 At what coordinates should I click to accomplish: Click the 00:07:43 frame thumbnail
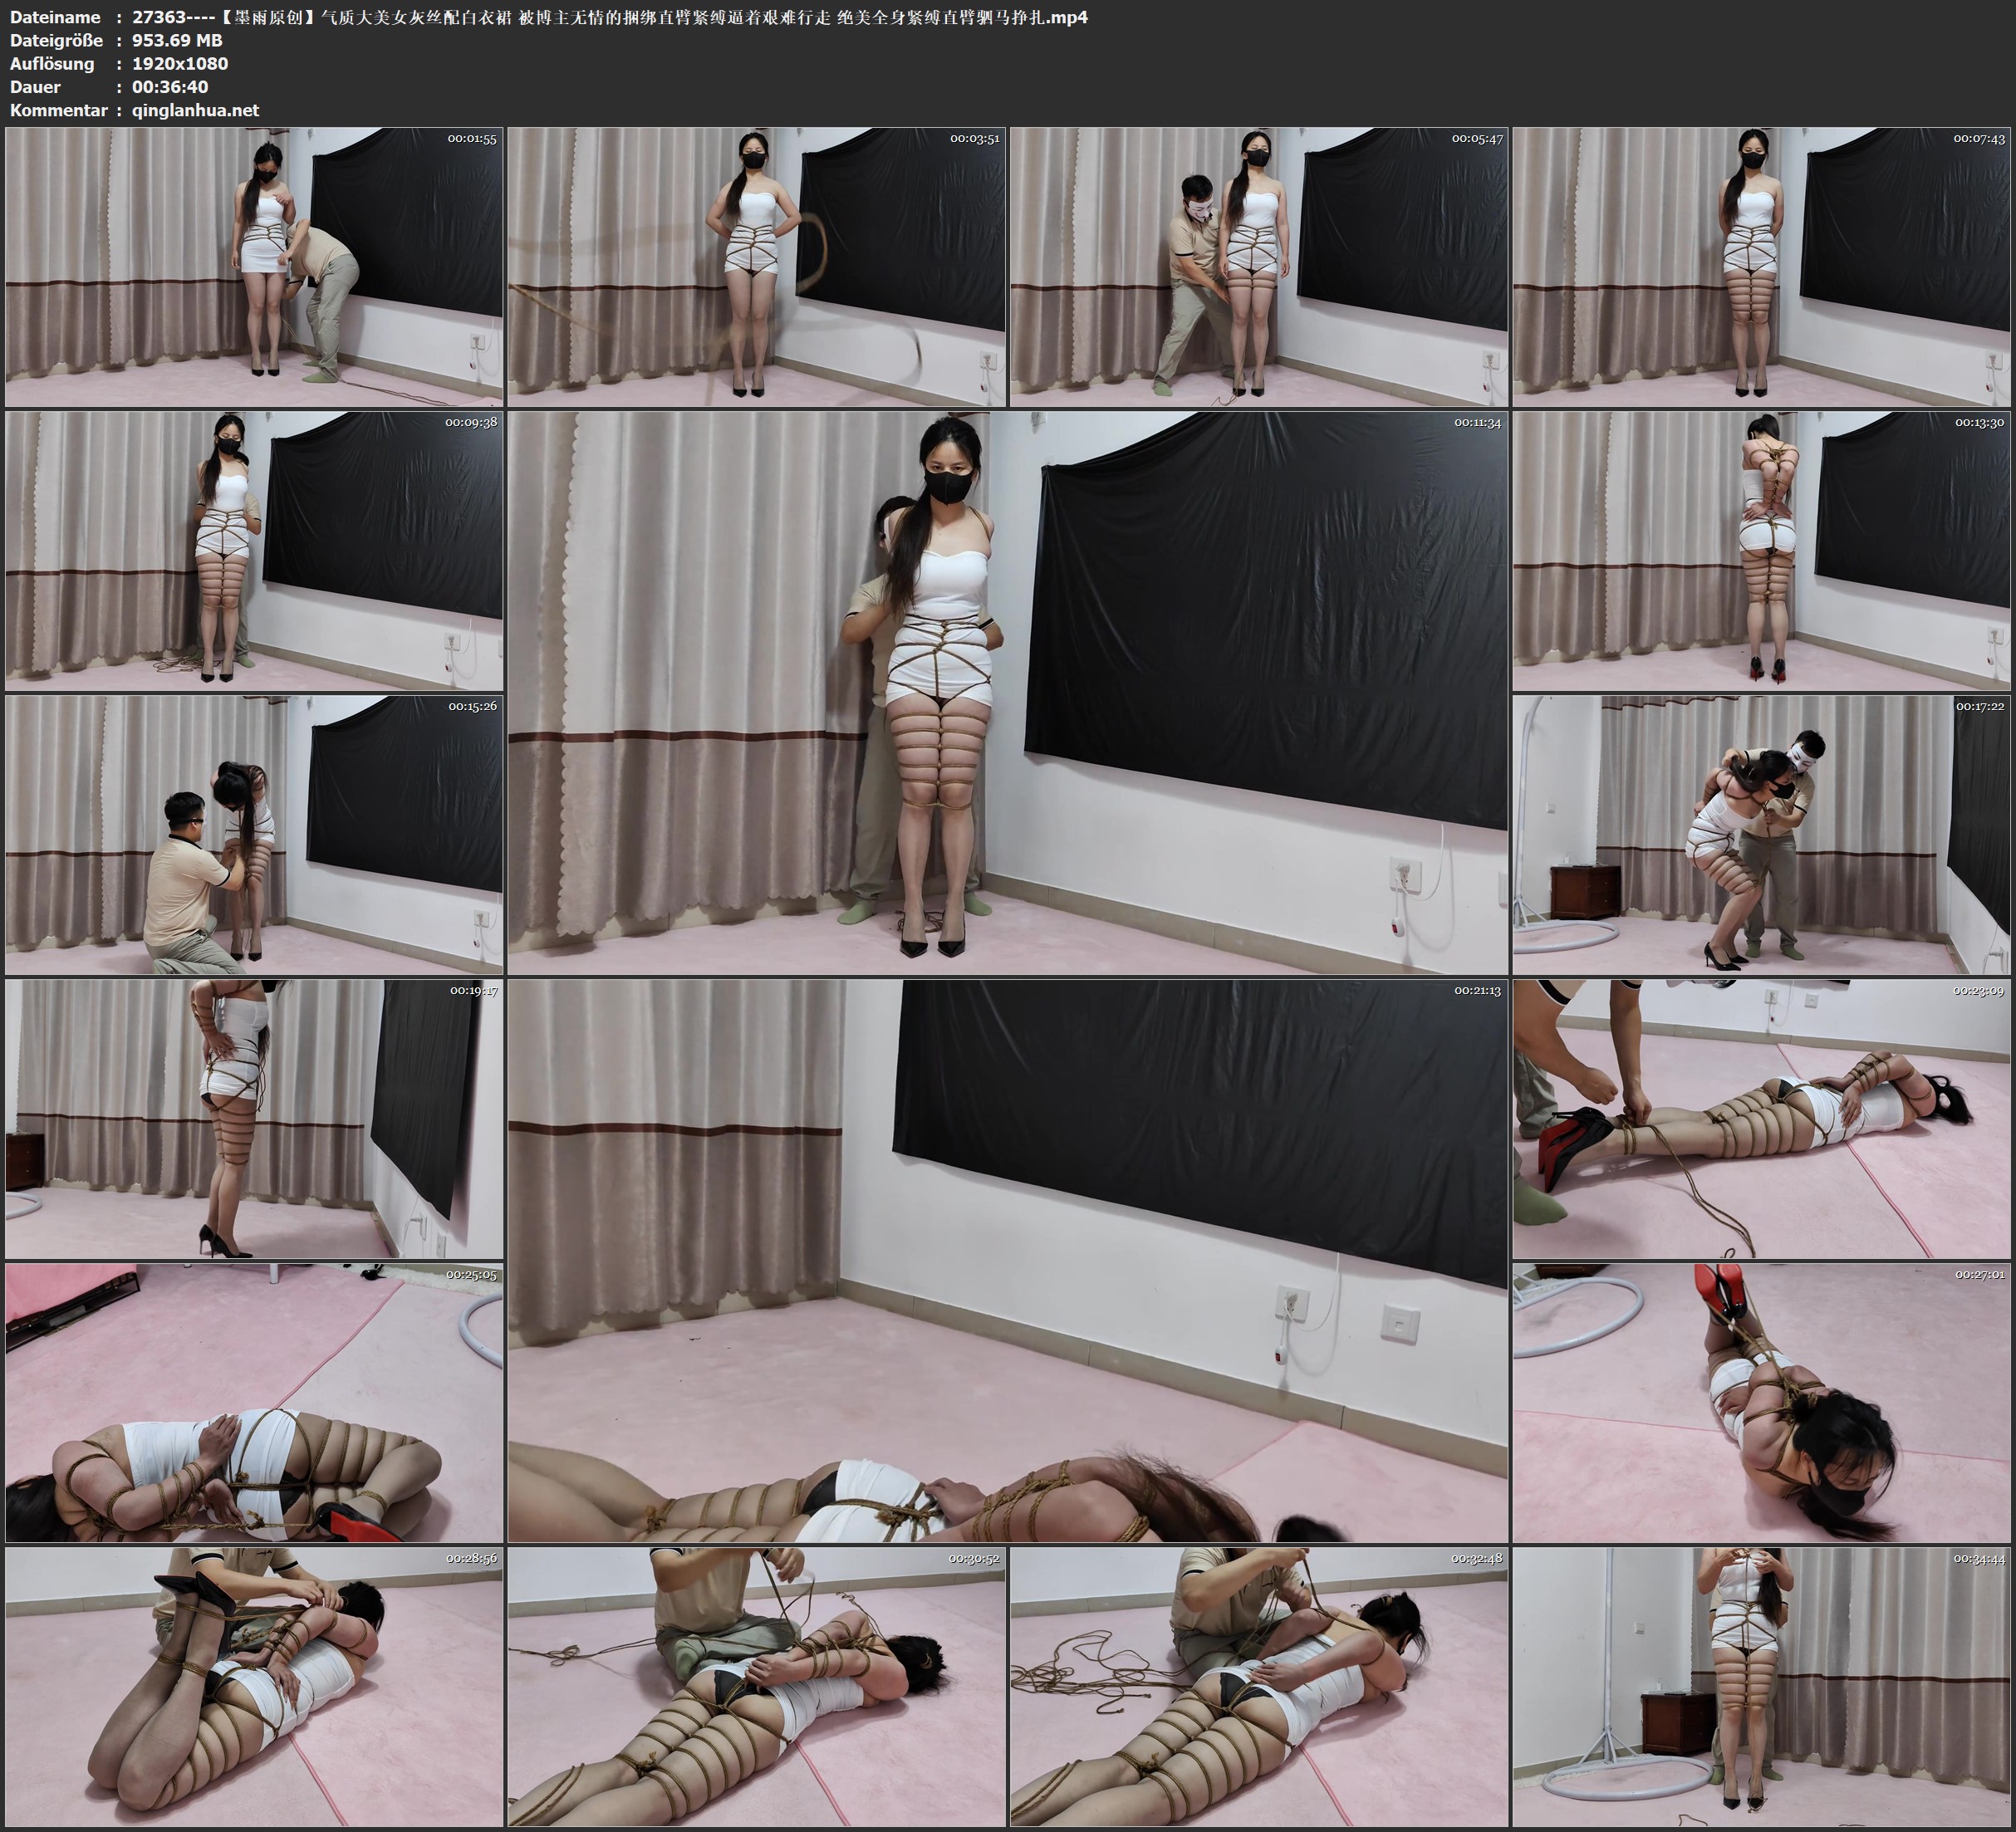click(1761, 267)
